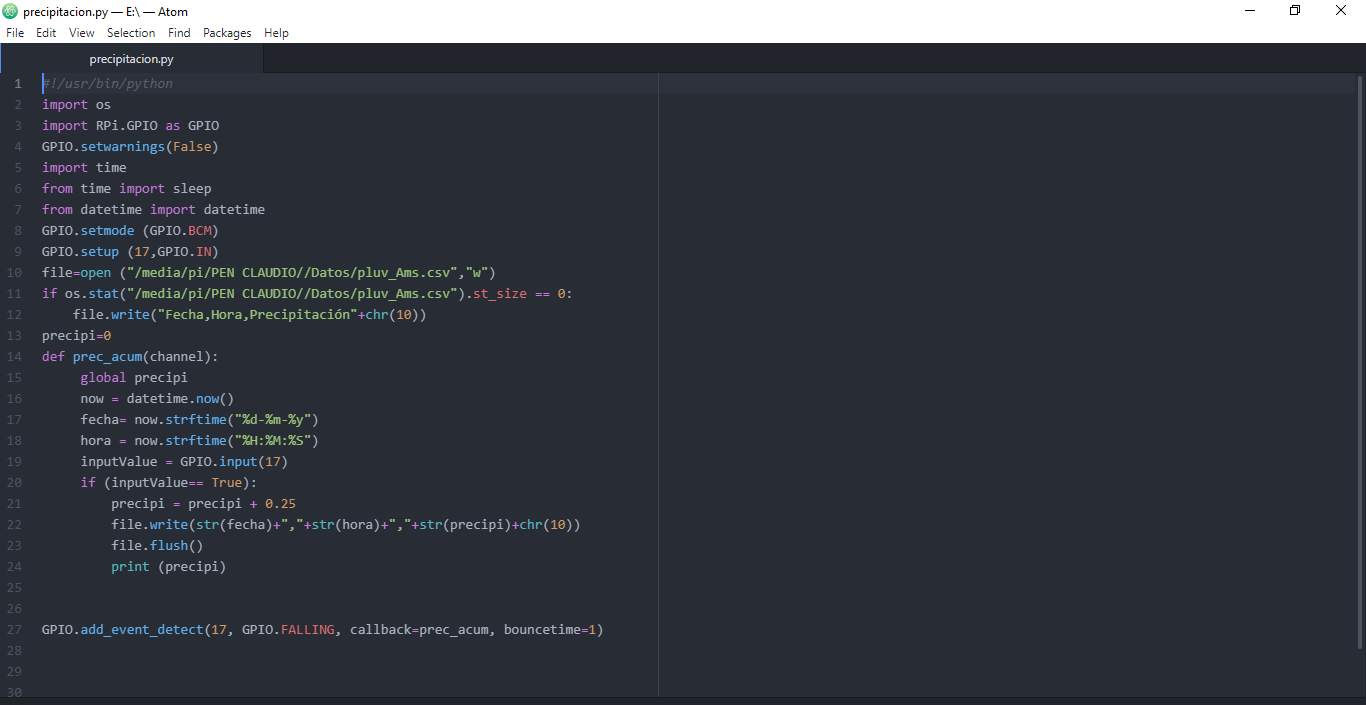Close the Atom window
The width and height of the screenshot is (1366, 705).
coord(1341,11)
